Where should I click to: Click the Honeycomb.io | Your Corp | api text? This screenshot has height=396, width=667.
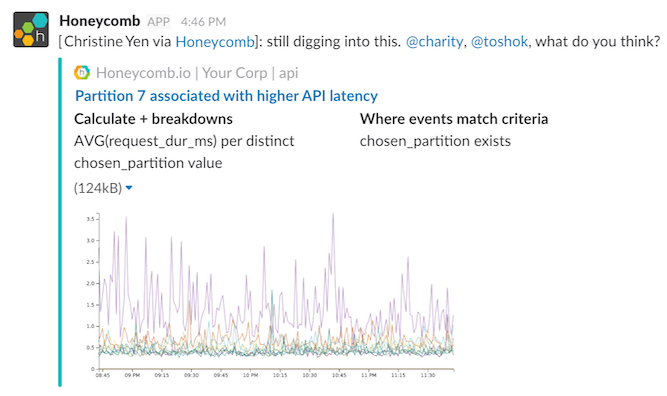click(197, 73)
